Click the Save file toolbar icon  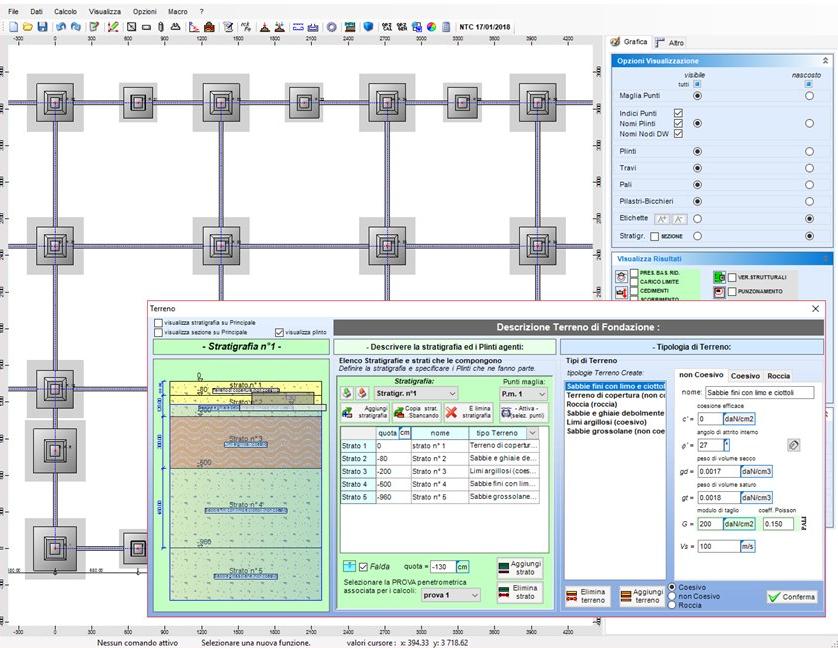(x=42, y=27)
